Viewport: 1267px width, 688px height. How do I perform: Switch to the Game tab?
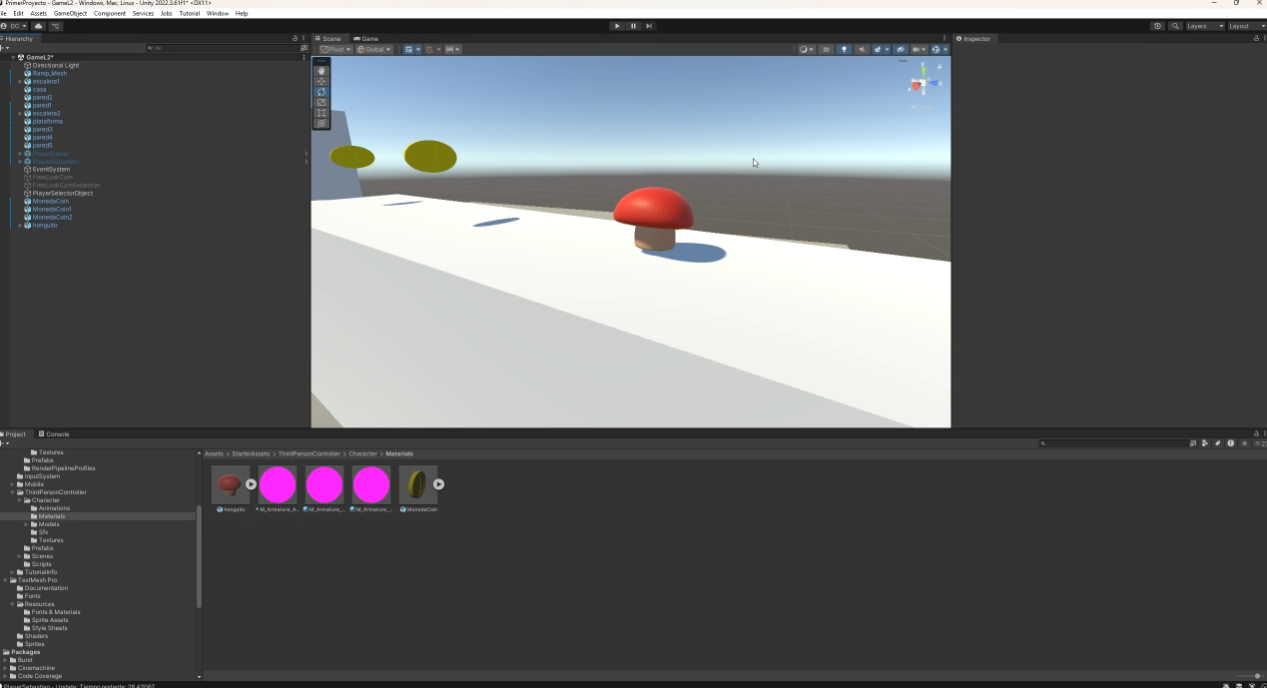tap(366, 38)
